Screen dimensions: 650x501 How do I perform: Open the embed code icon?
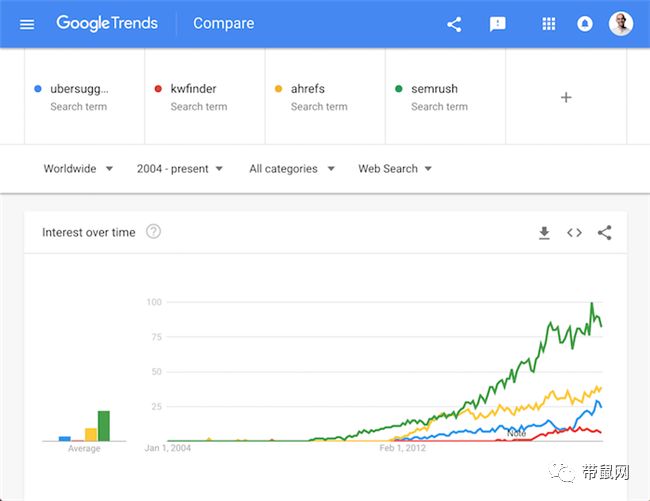(x=574, y=233)
